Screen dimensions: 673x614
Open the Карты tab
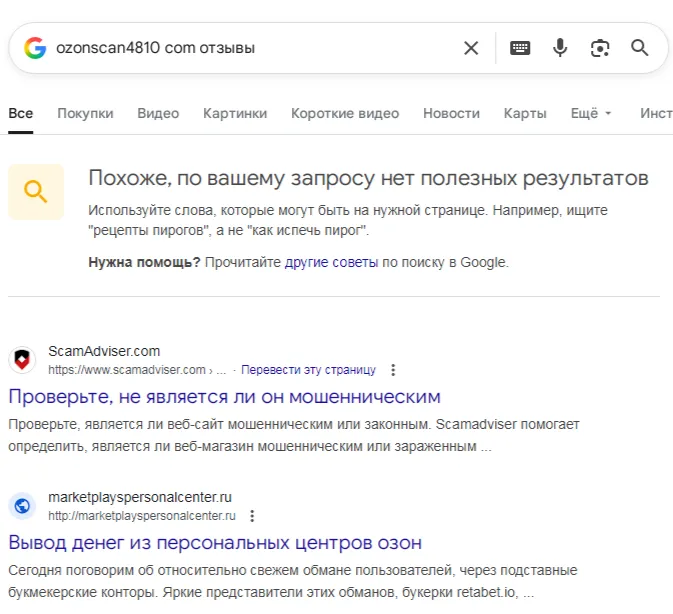tap(525, 113)
